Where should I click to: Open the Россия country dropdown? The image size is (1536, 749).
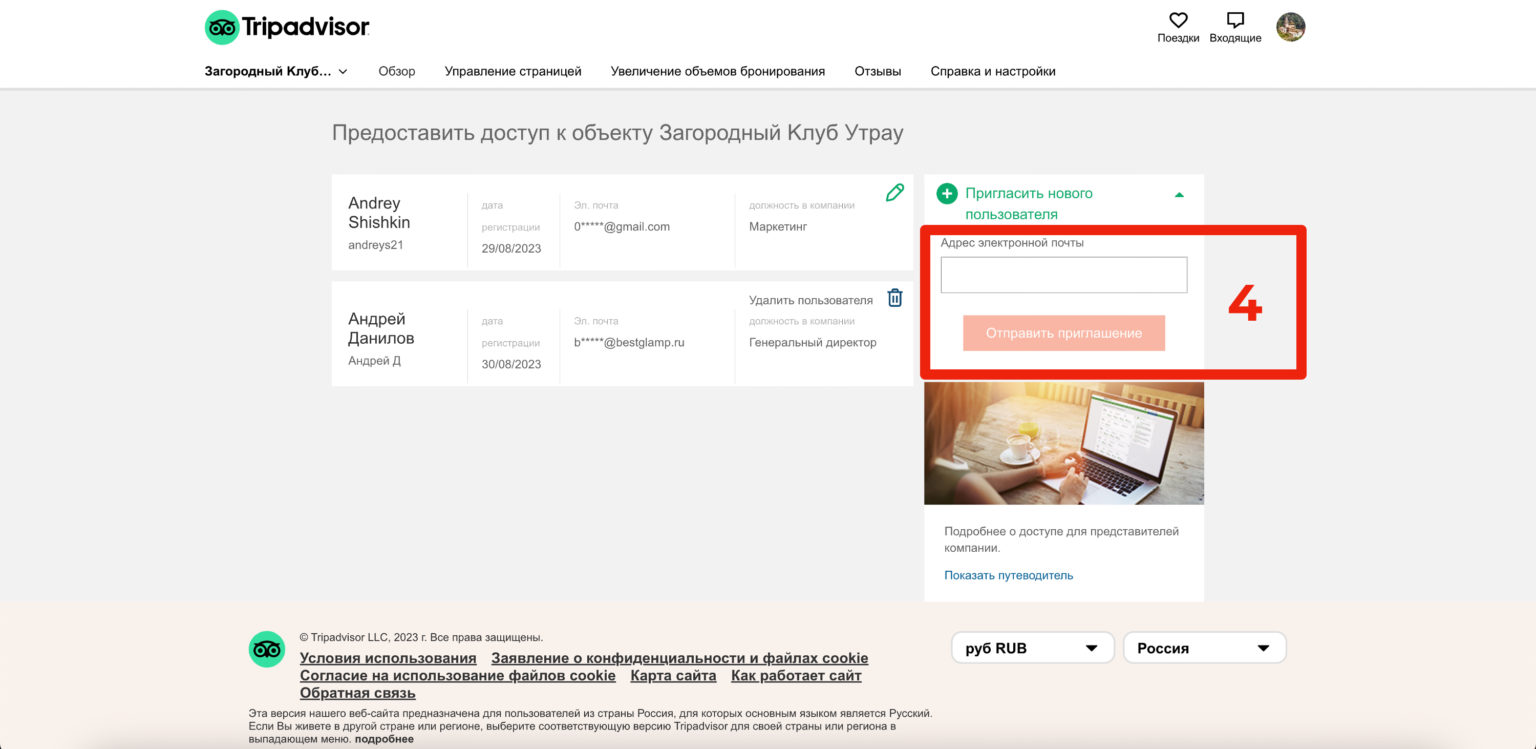coord(1205,648)
